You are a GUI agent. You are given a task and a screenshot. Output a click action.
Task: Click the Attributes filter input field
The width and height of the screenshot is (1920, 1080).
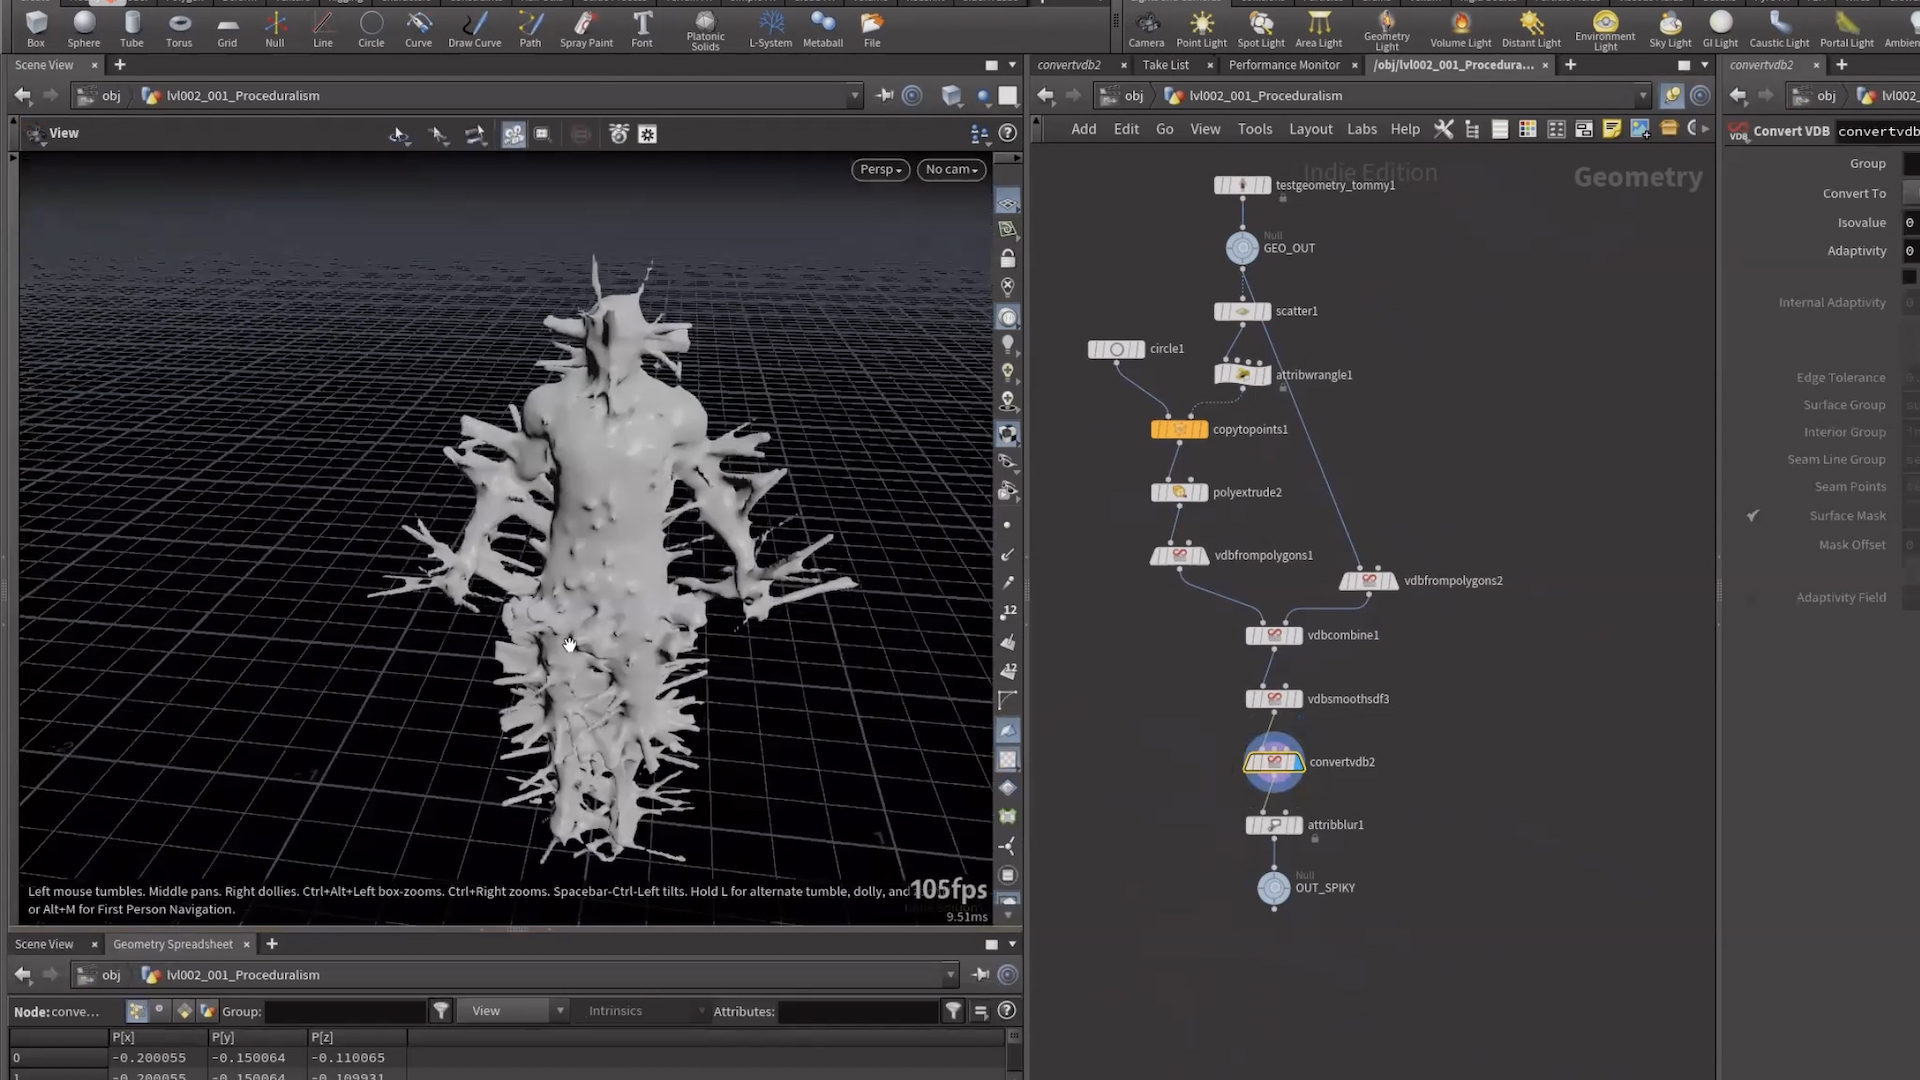click(x=858, y=1011)
